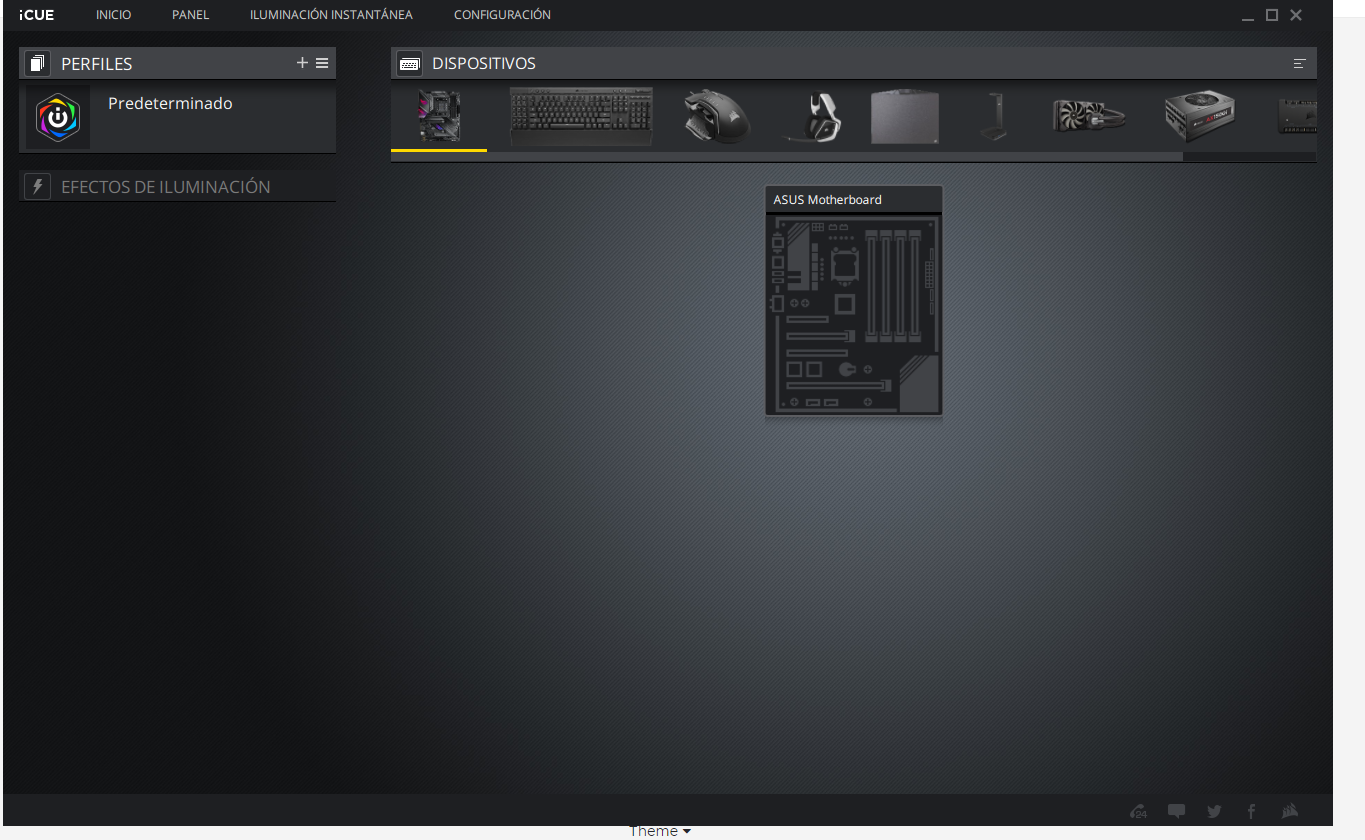
Task: Open the profiles list menu icon
Action: click(322, 63)
